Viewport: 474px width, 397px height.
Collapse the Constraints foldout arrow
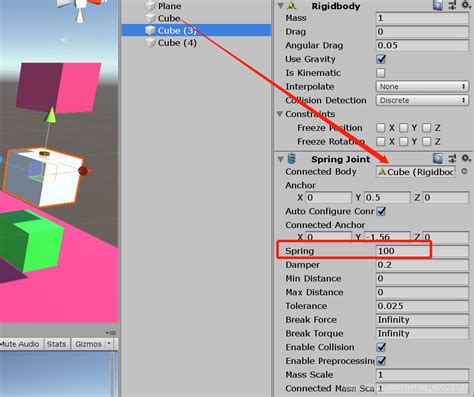280,114
